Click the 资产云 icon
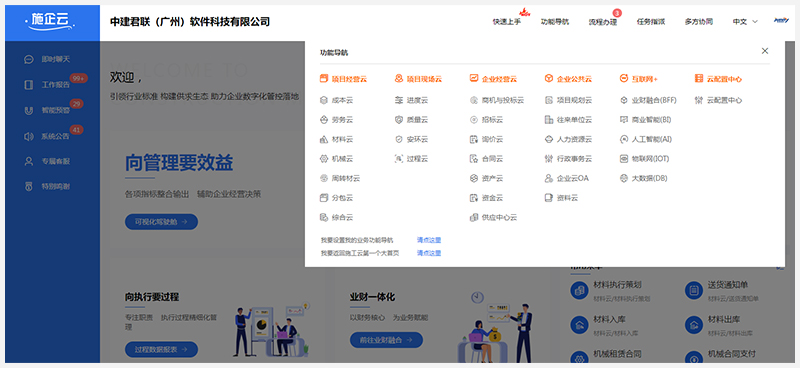 pos(473,178)
